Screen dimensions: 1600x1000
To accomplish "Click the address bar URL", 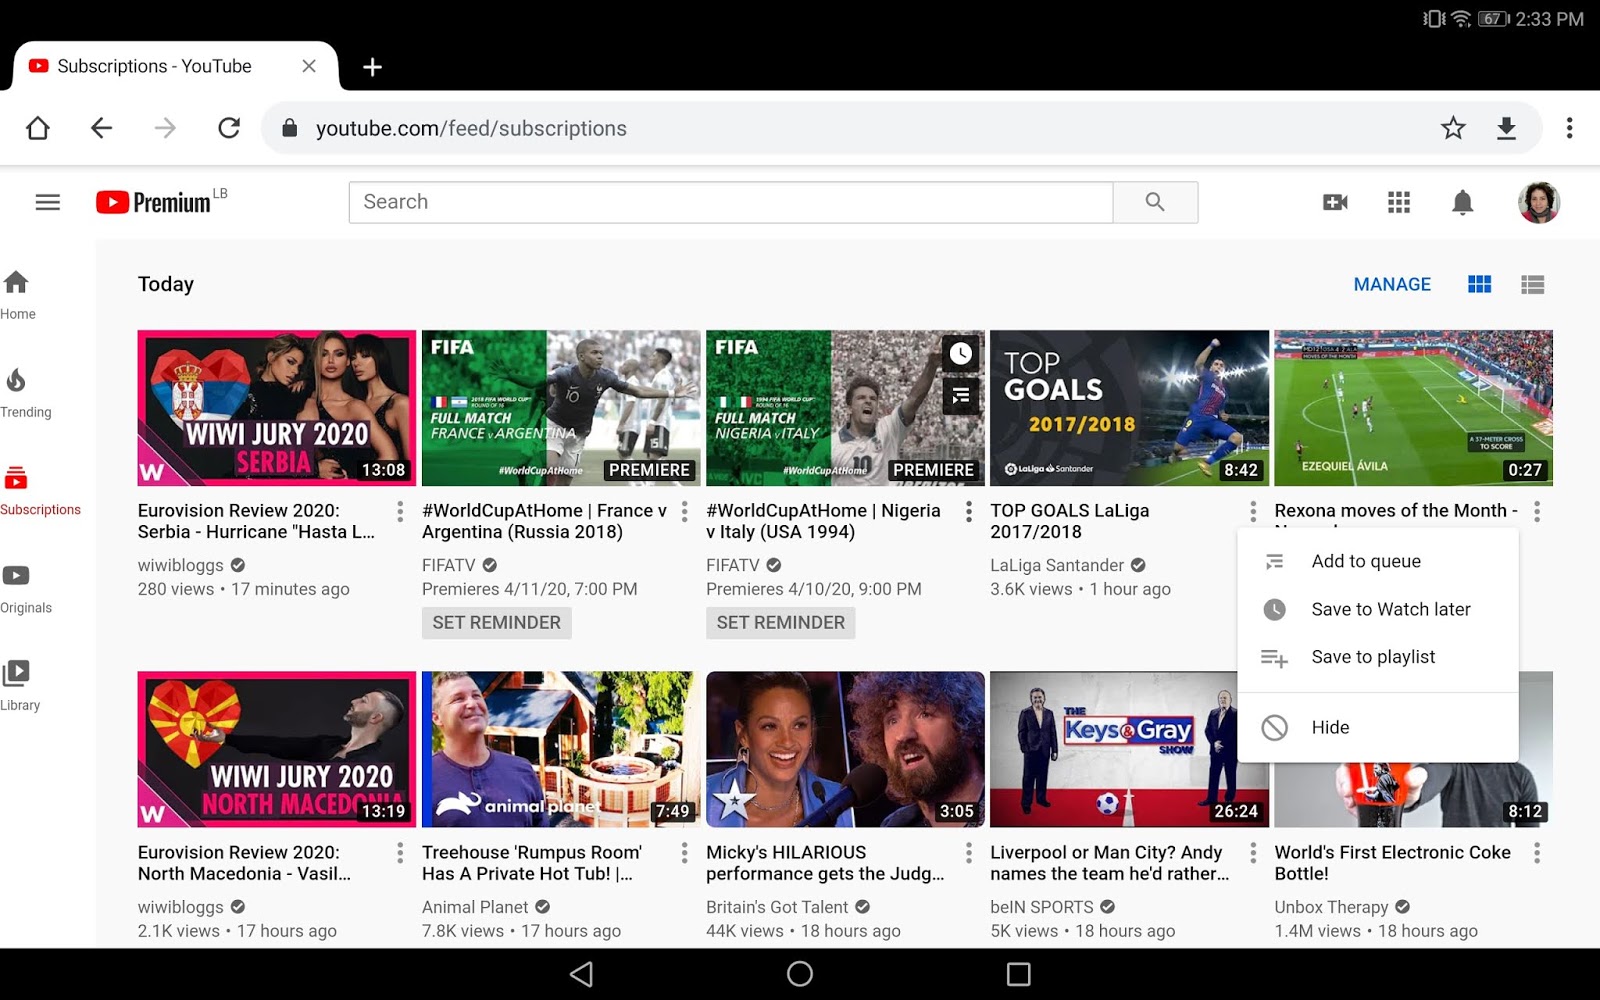I will tap(471, 129).
